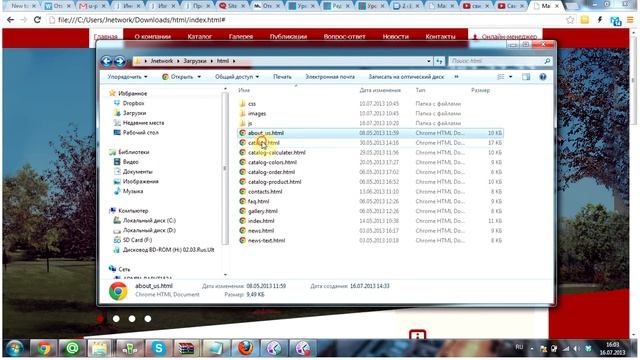
Task: Open the address bar history dropdown
Action: pyautogui.click(x=429, y=61)
